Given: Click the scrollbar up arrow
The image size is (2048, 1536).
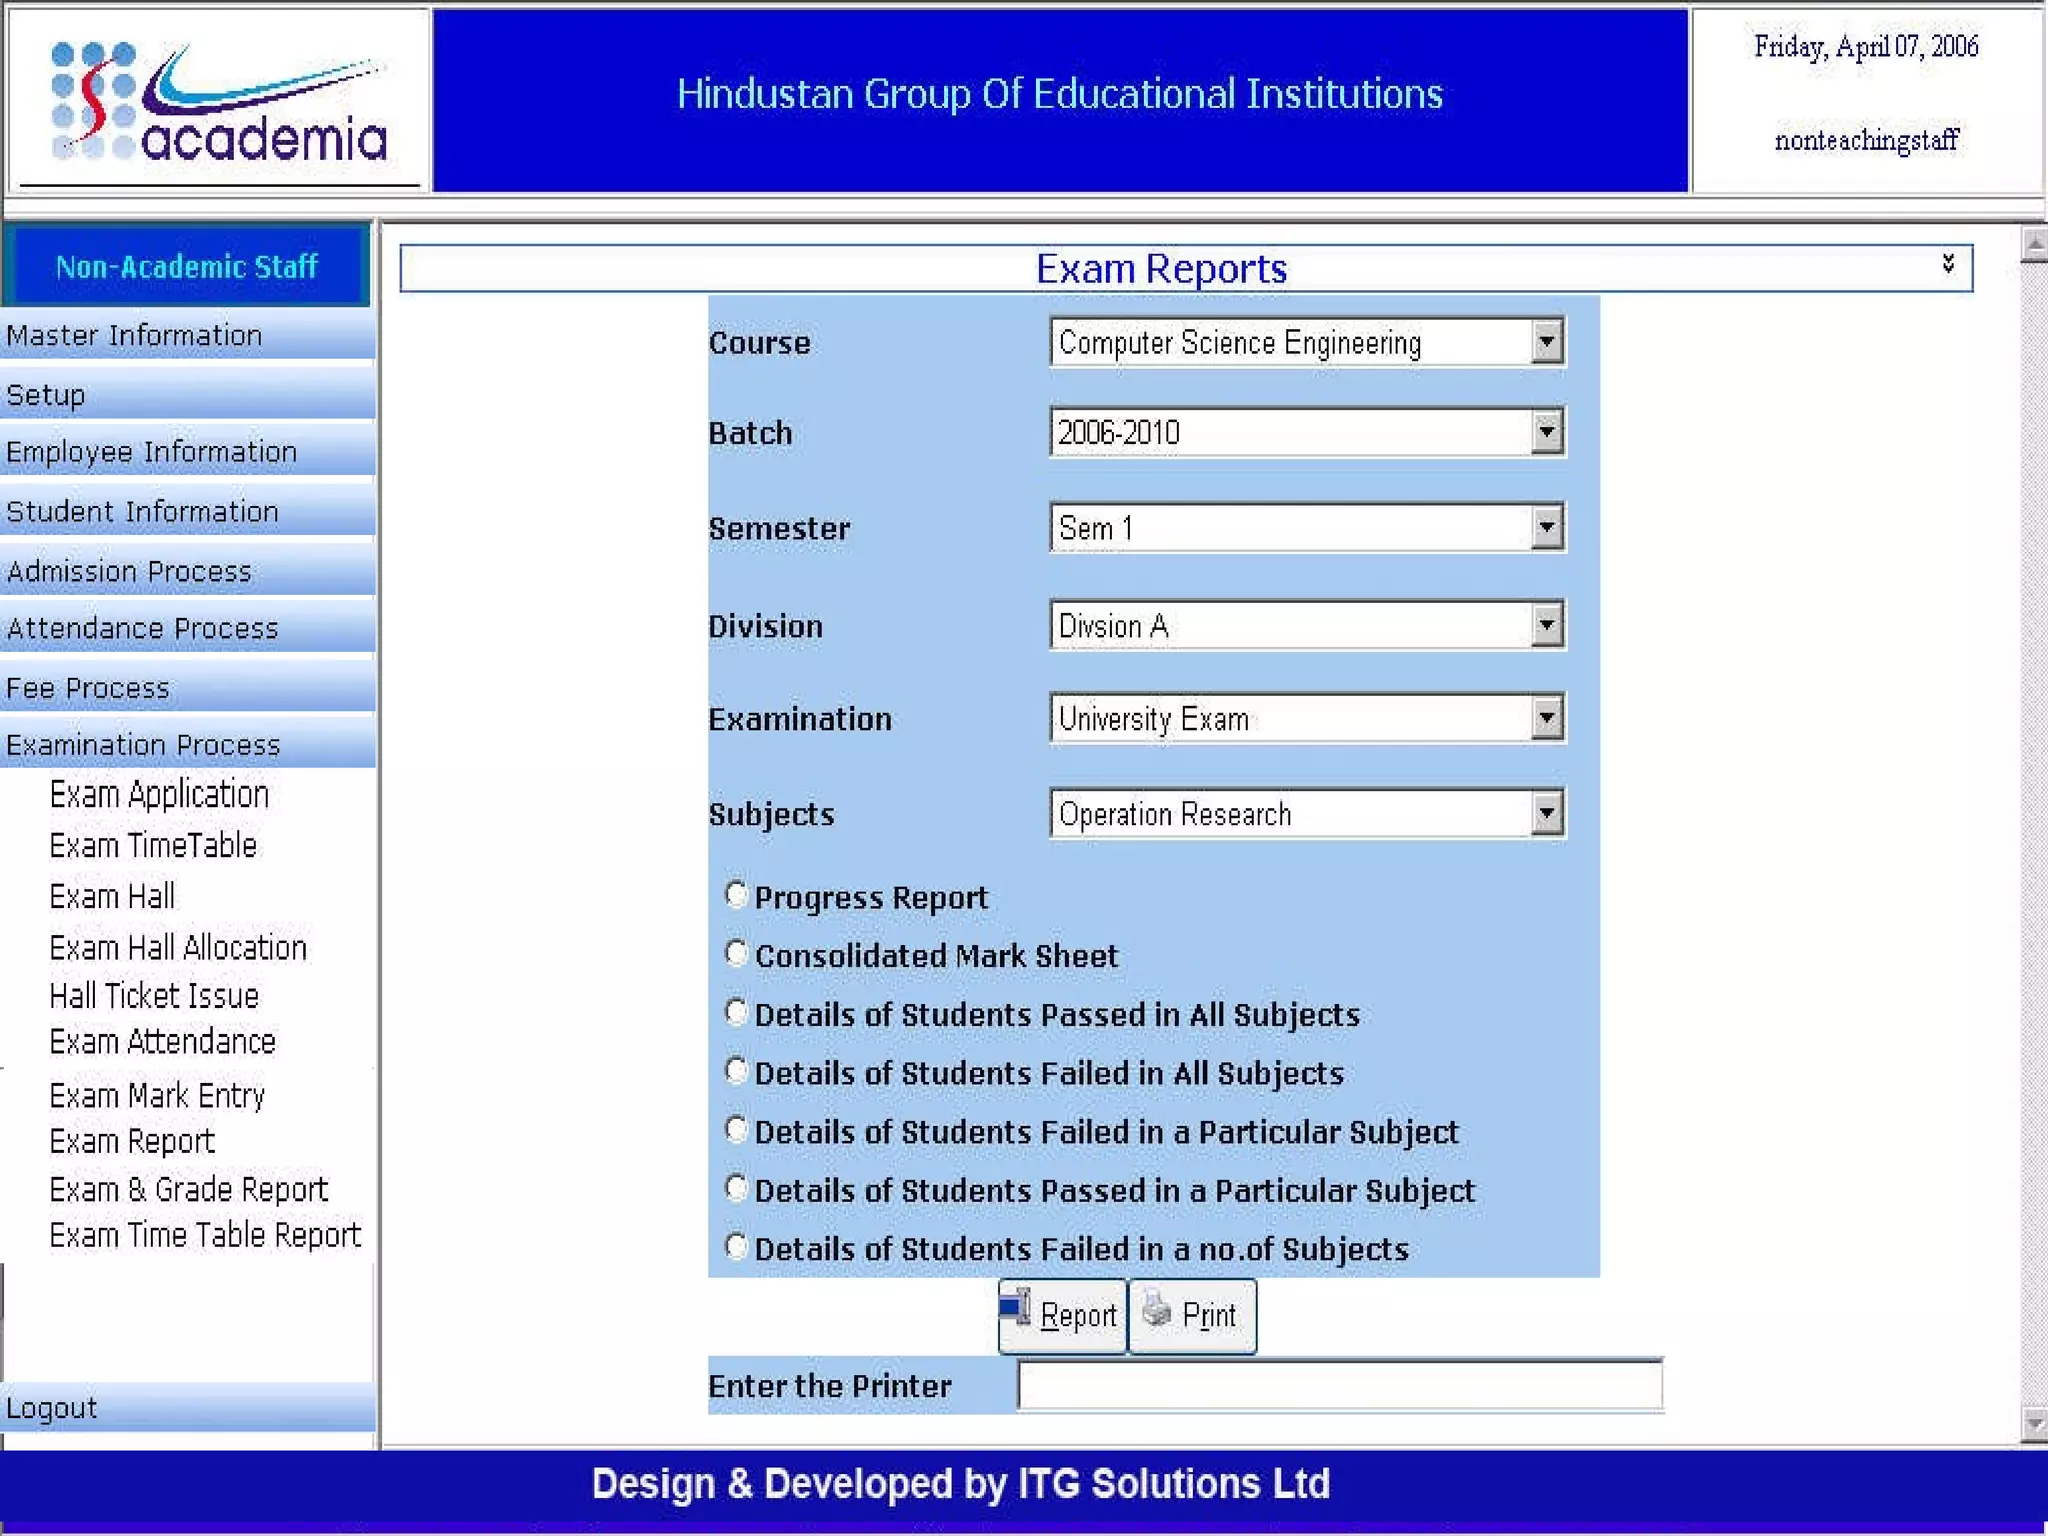Looking at the screenshot, I should tap(2034, 243).
